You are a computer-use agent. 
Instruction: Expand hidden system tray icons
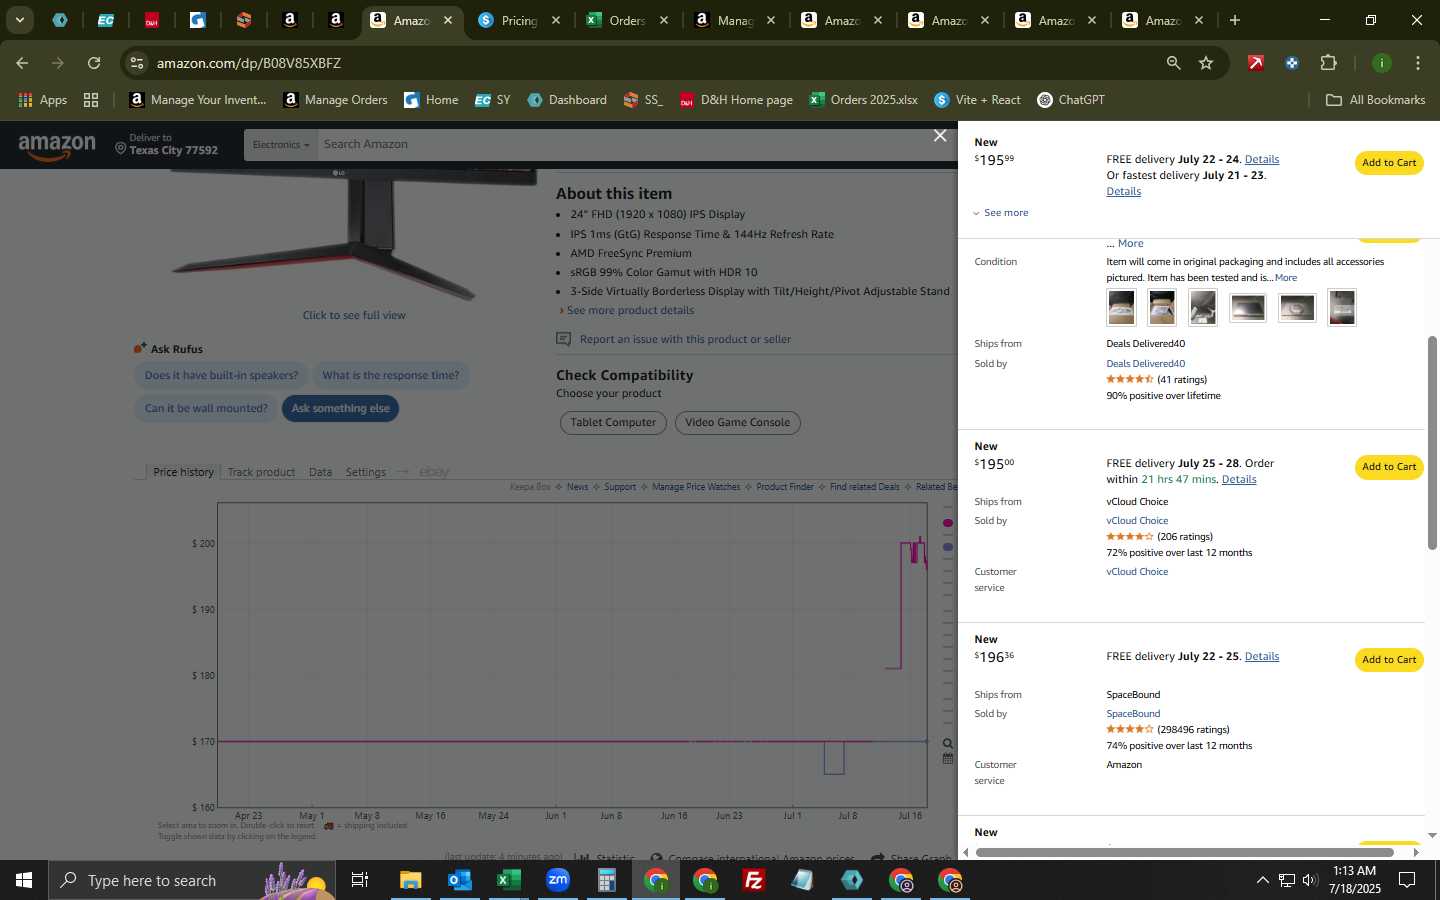(x=1262, y=880)
